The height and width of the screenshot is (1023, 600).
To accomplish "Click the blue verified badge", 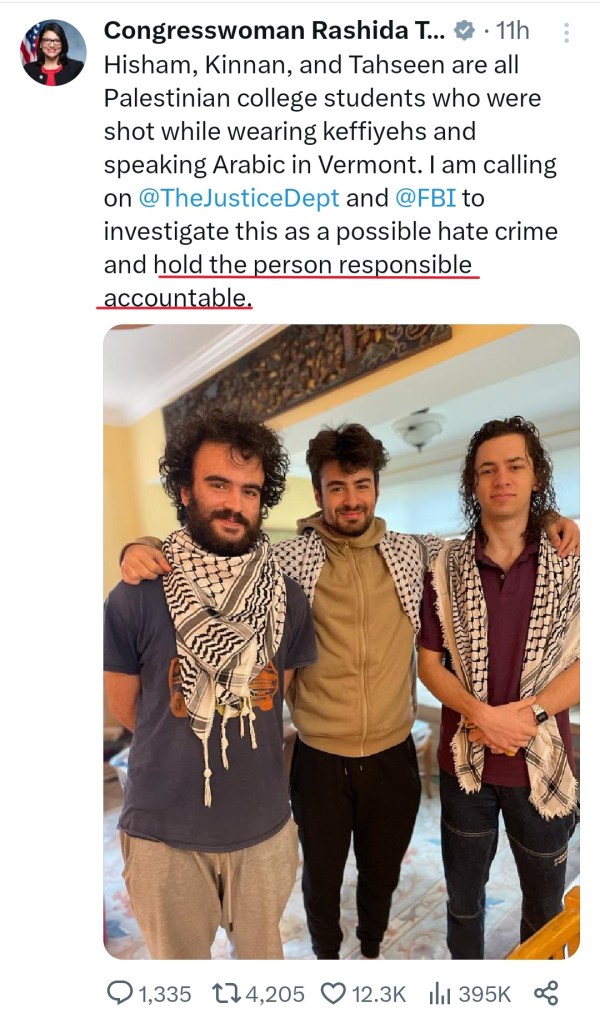I will (464, 30).
